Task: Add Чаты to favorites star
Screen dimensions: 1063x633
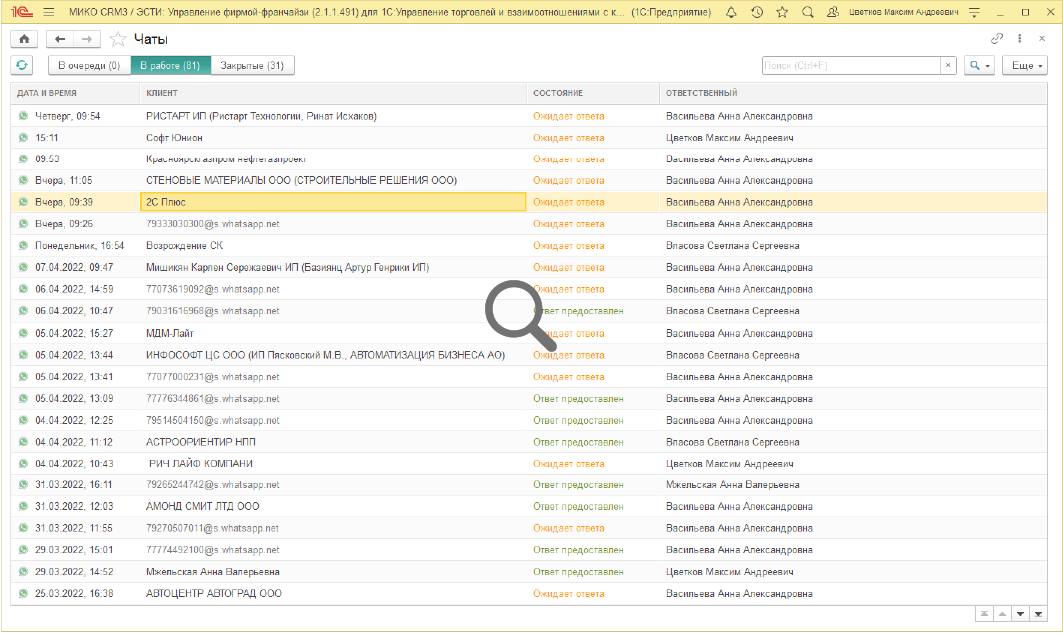Action: coord(118,39)
